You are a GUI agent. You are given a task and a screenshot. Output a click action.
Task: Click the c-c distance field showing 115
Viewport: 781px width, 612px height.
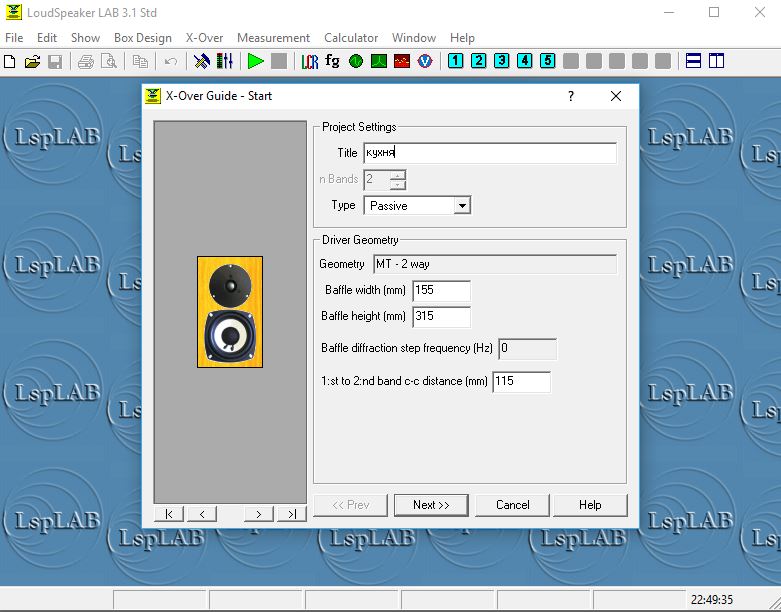coord(521,381)
